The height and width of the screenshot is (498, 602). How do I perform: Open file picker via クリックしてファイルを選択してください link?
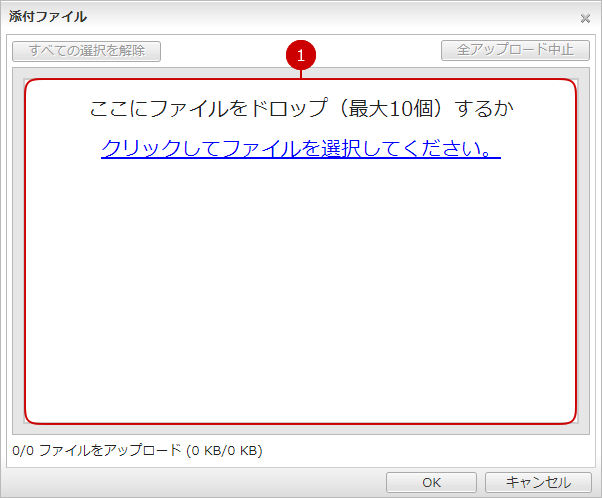pyautogui.click(x=300, y=149)
